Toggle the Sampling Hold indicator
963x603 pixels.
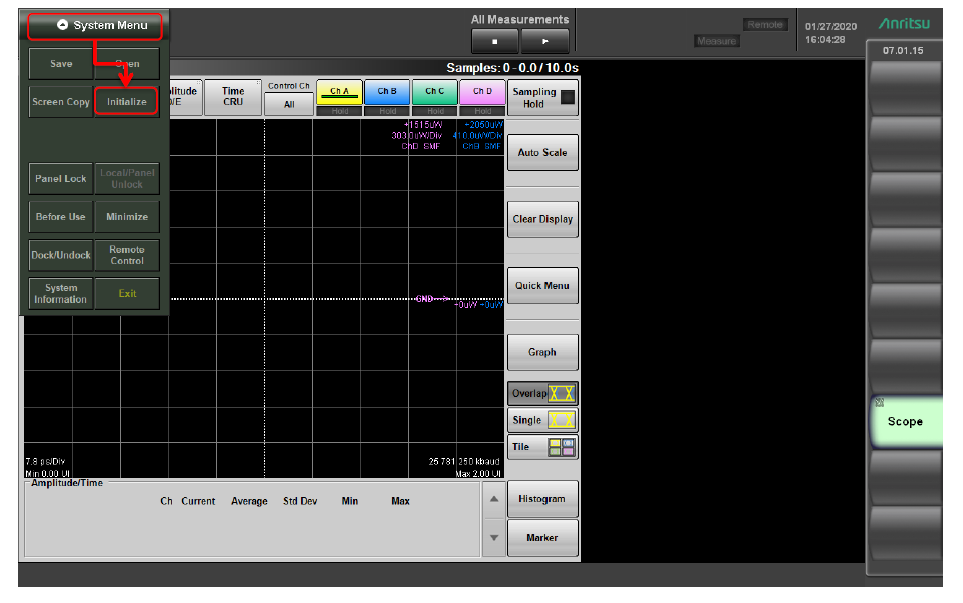click(568, 97)
